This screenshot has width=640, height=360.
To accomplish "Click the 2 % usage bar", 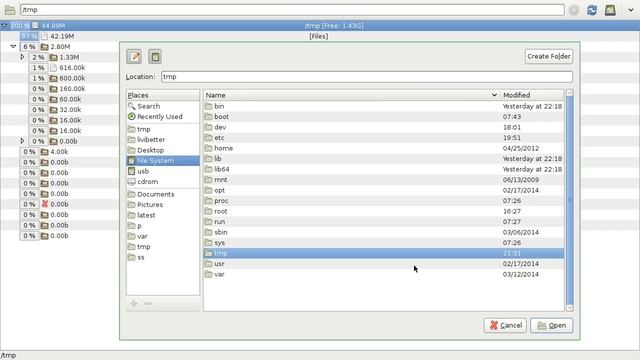I will [x=38, y=57].
